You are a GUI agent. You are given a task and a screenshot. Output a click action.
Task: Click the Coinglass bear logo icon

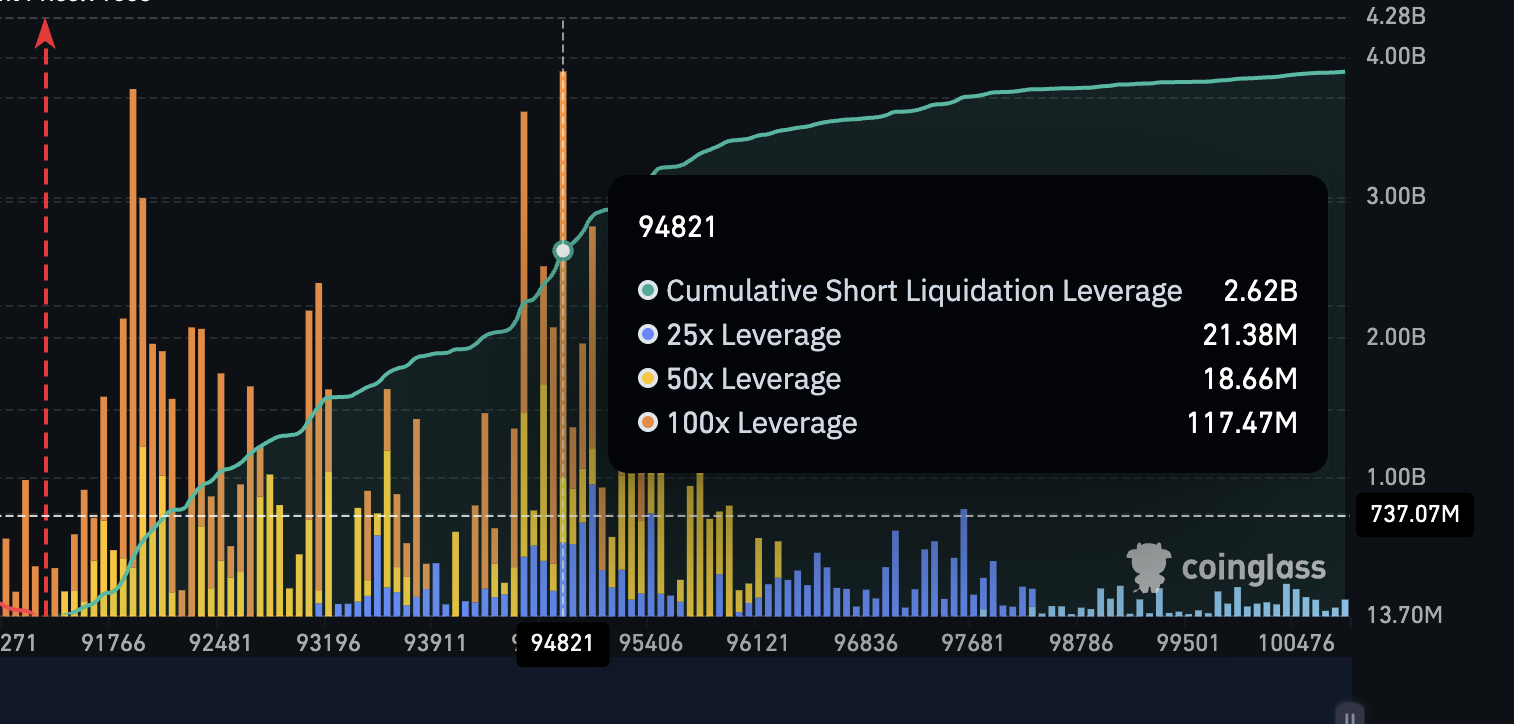tap(1148, 565)
